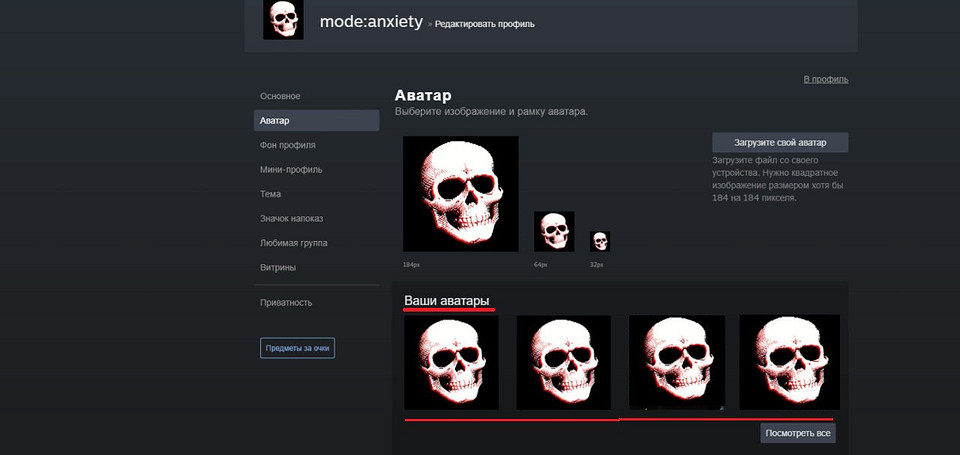
Task: Open the Тема settings section
Action: pos(270,194)
